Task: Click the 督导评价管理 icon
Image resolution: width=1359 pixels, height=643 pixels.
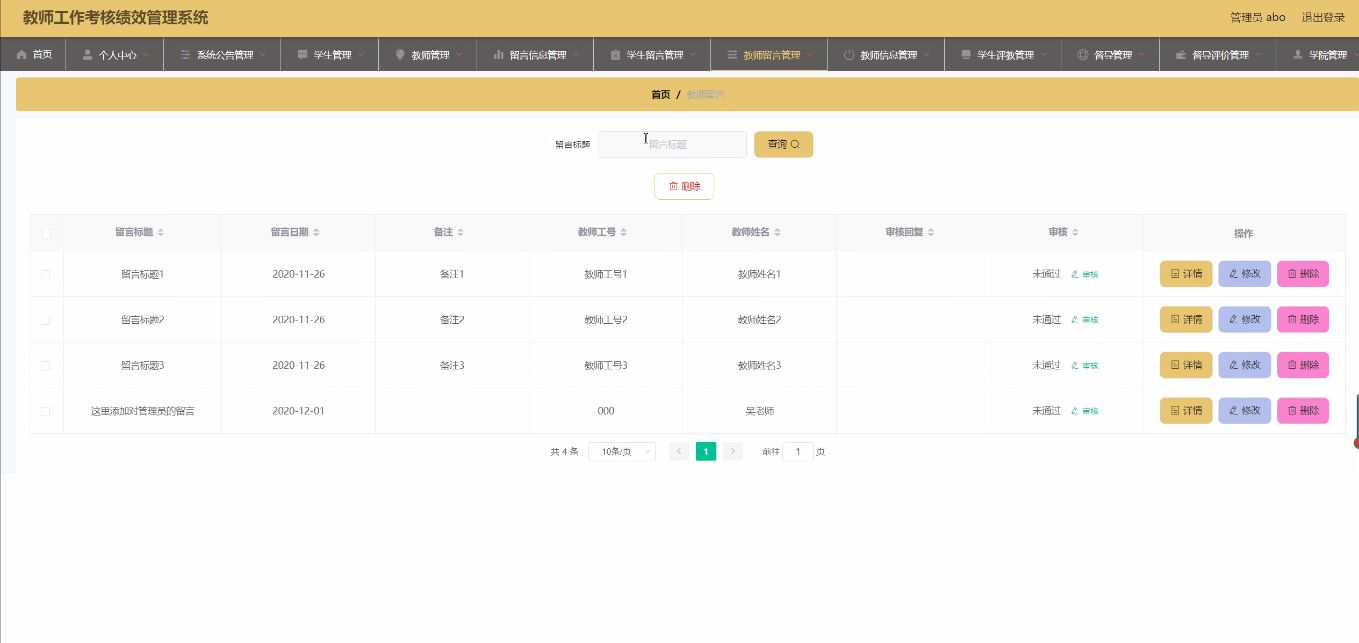Action: (x=1182, y=55)
